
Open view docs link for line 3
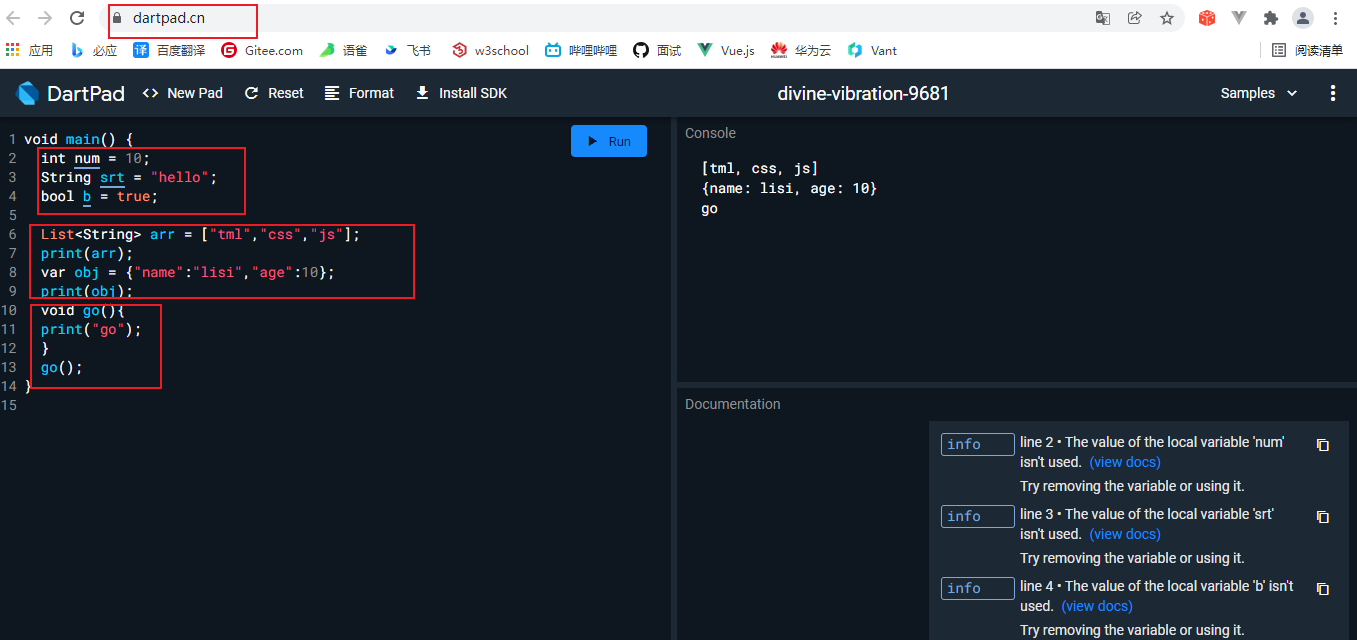click(1125, 534)
